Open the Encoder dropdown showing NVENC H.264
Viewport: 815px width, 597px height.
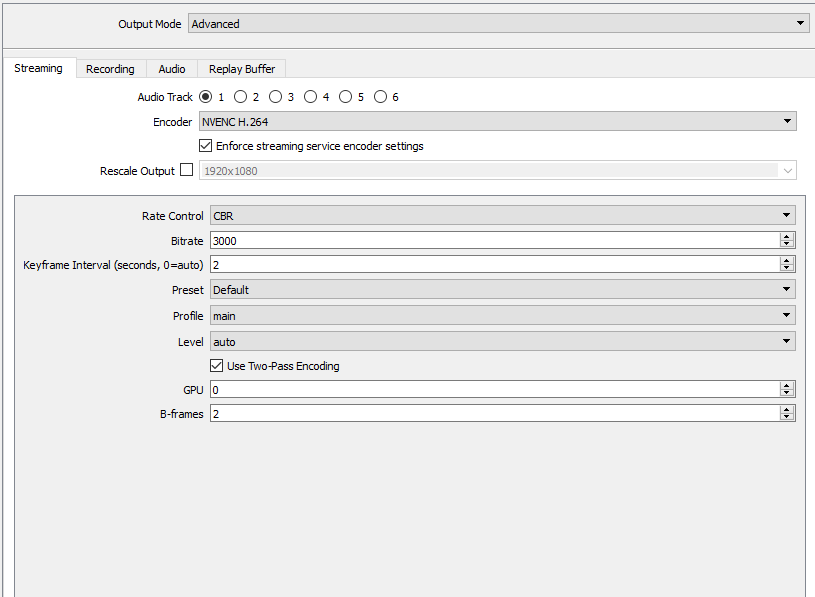pos(497,122)
